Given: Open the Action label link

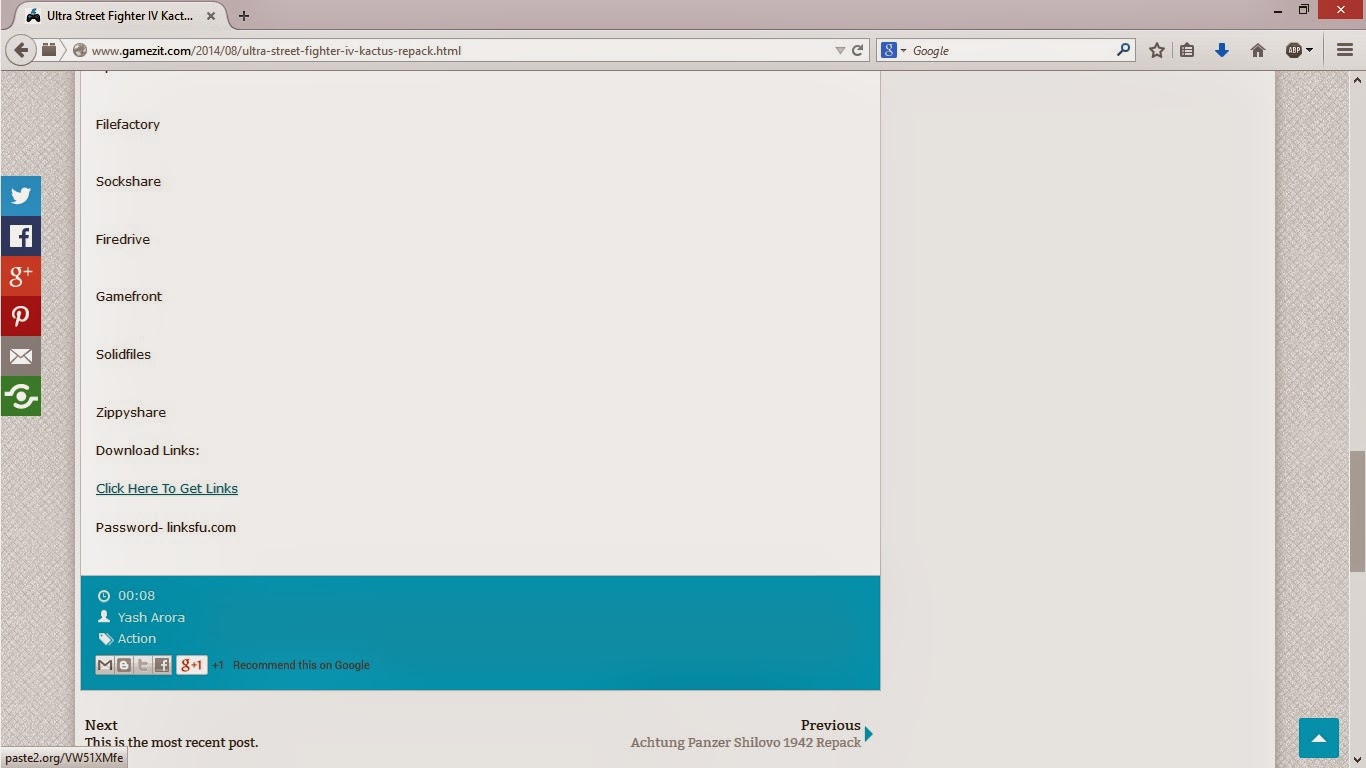Looking at the screenshot, I should pos(137,639).
